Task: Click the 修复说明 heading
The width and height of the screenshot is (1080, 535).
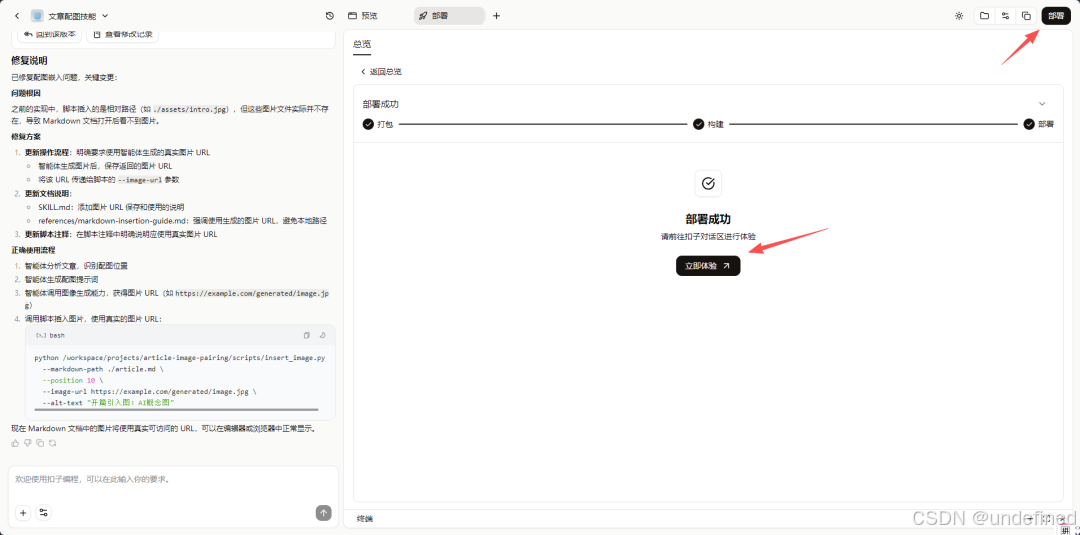Action: [29, 61]
